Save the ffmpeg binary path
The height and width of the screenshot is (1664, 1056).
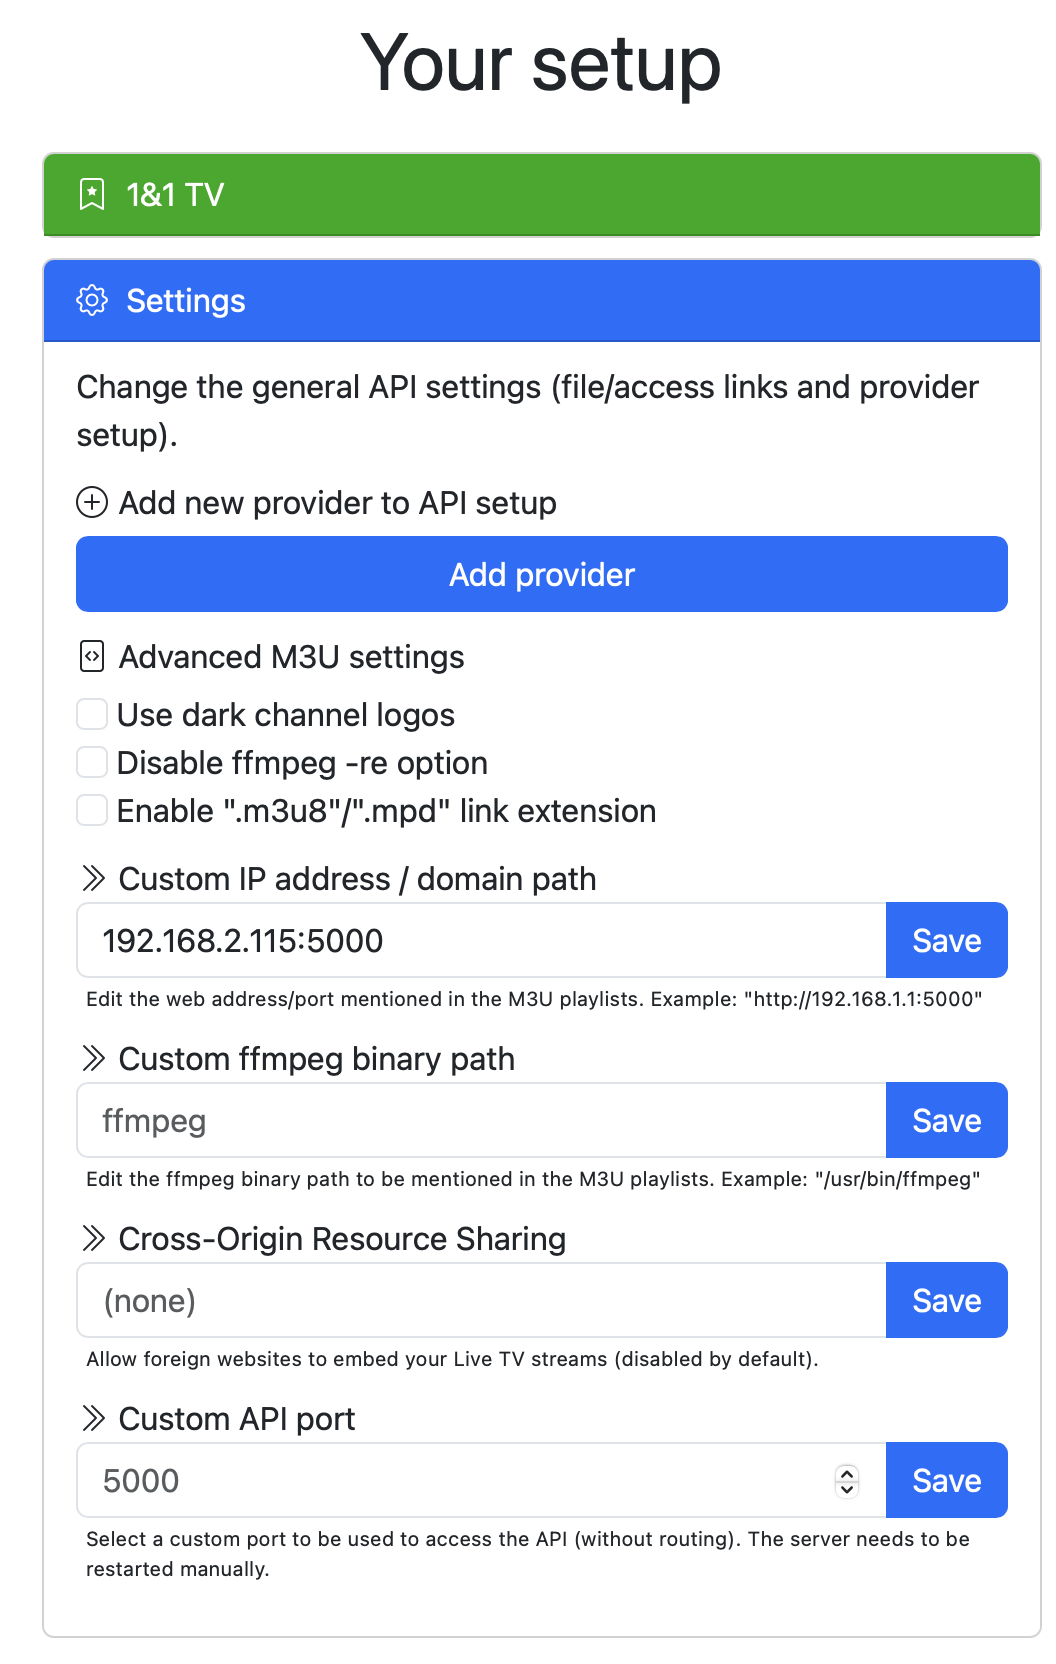[x=946, y=1120]
